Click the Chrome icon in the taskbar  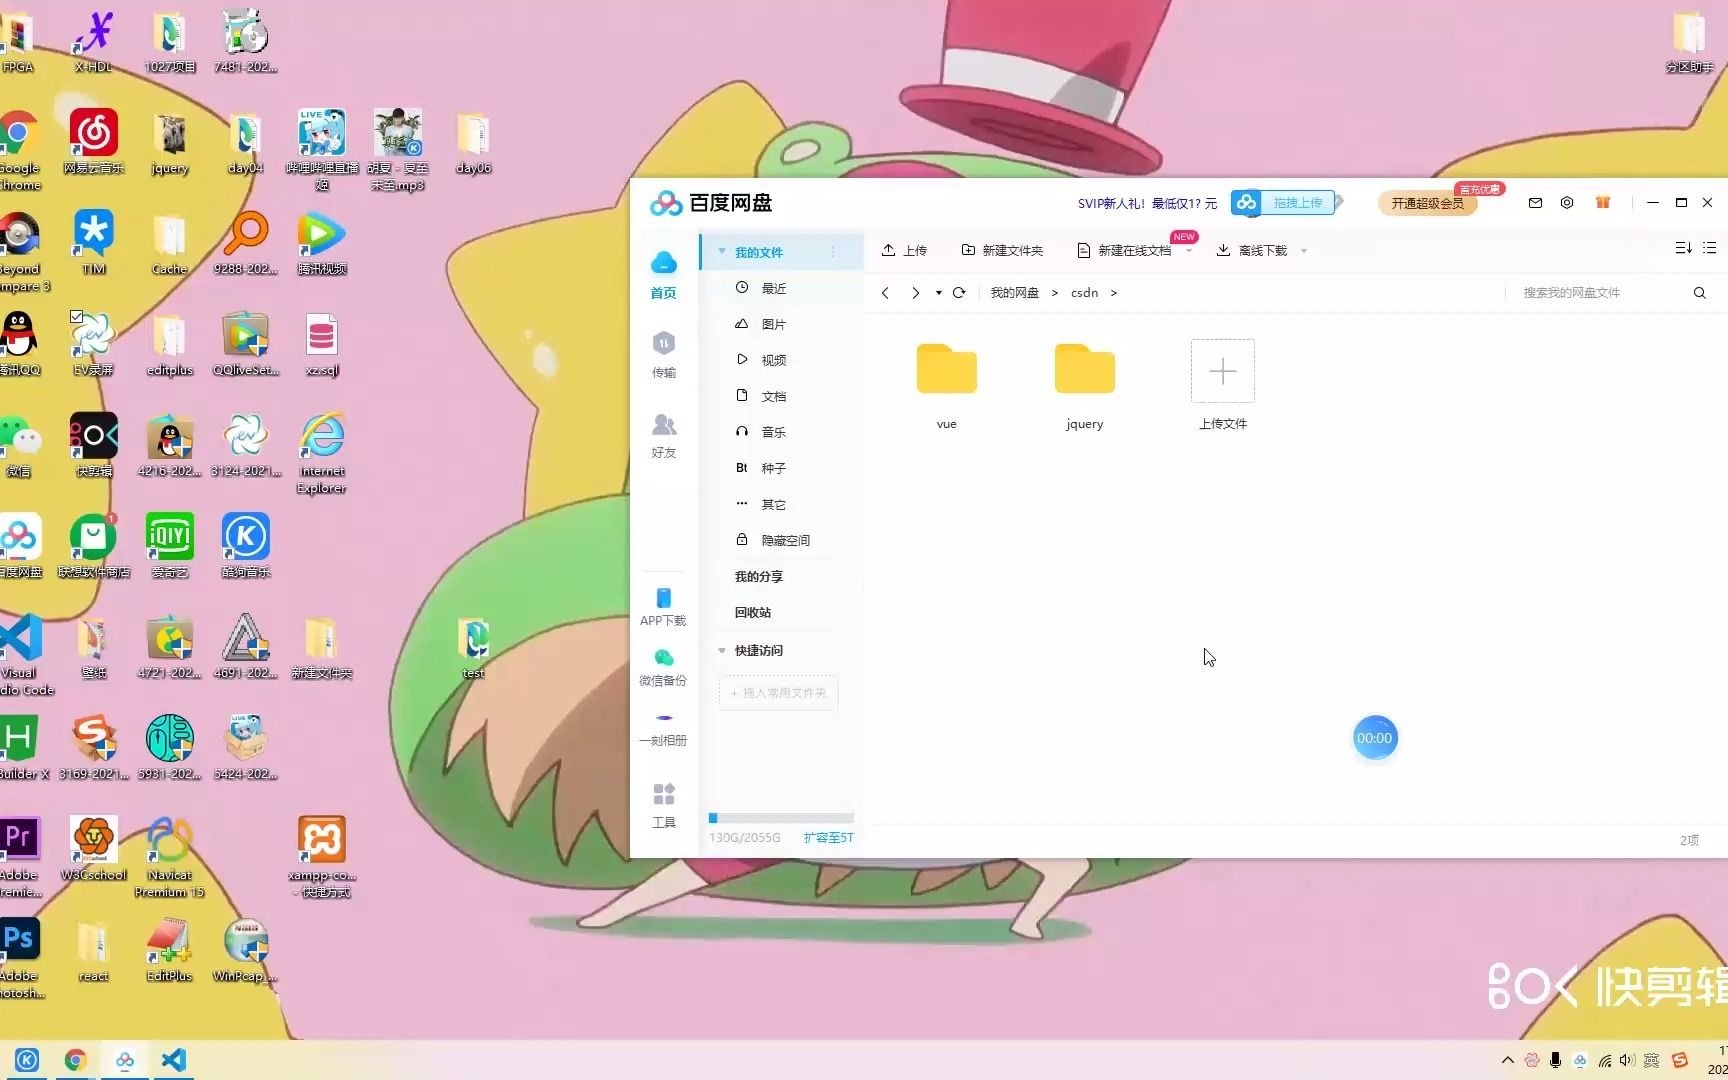(x=75, y=1060)
